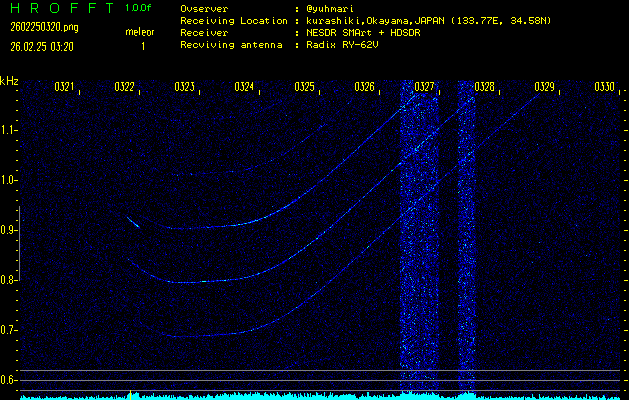
Task: Click the 1.1 frequency axis label
Action: (10, 130)
